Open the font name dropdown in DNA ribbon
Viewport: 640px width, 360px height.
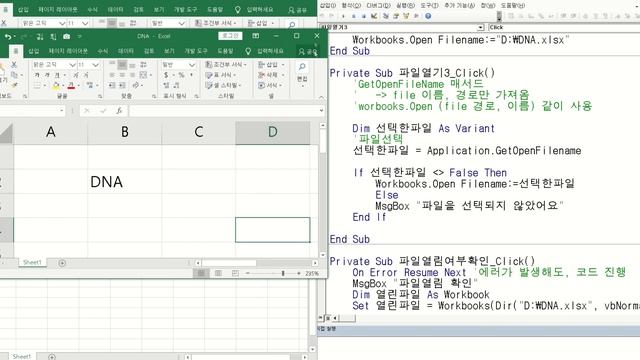[72, 65]
